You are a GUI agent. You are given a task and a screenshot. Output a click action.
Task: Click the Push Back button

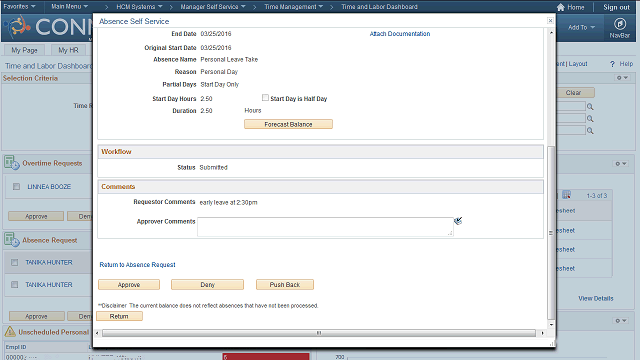(285, 284)
